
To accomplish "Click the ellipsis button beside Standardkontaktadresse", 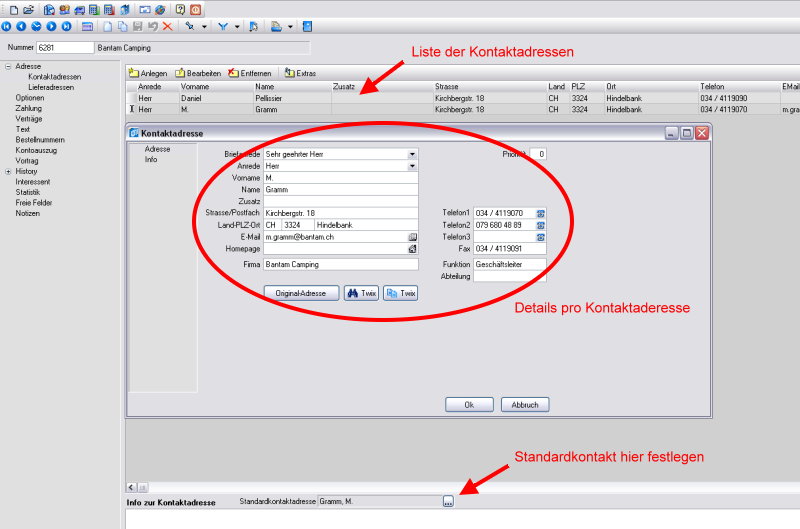I will click(x=448, y=501).
